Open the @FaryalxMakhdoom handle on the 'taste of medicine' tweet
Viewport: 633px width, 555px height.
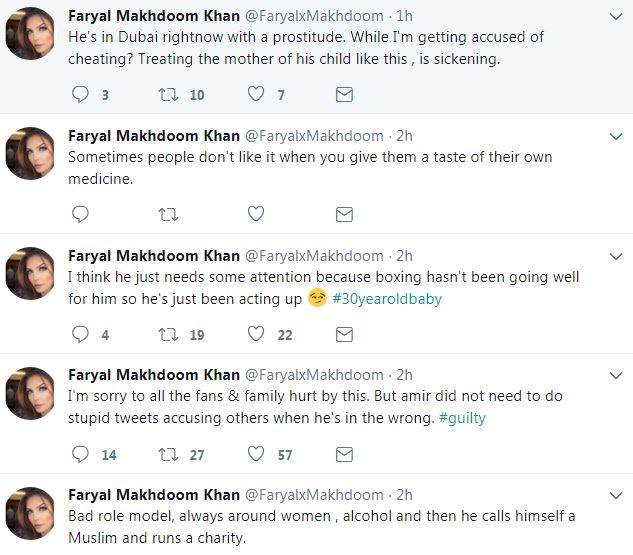[x=313, y=136]
